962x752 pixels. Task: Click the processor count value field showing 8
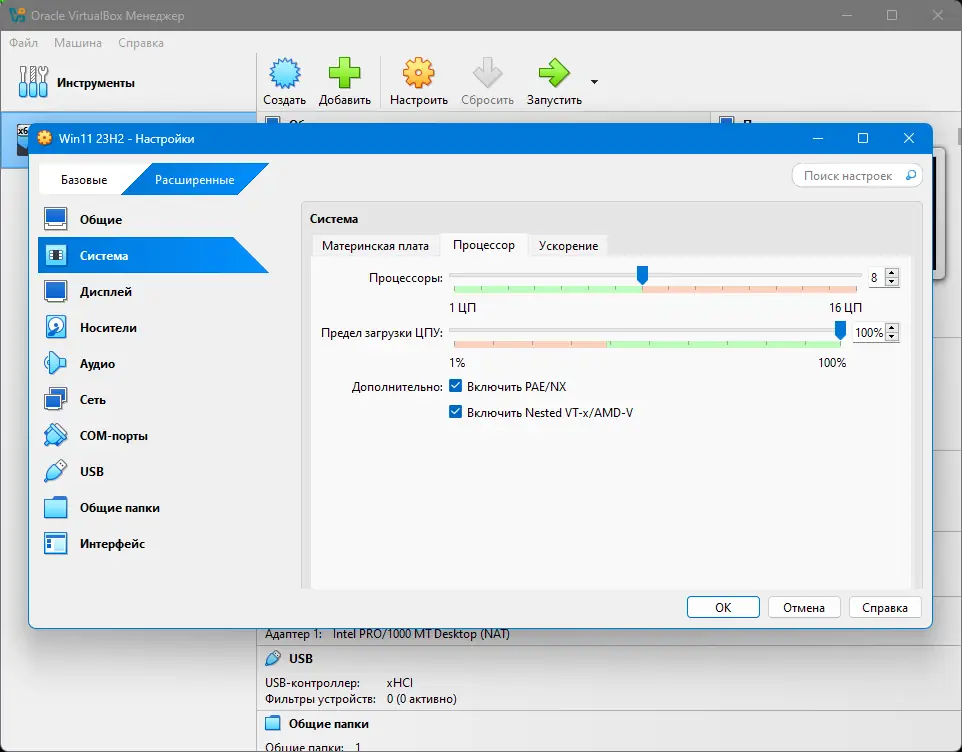(877, 278)
